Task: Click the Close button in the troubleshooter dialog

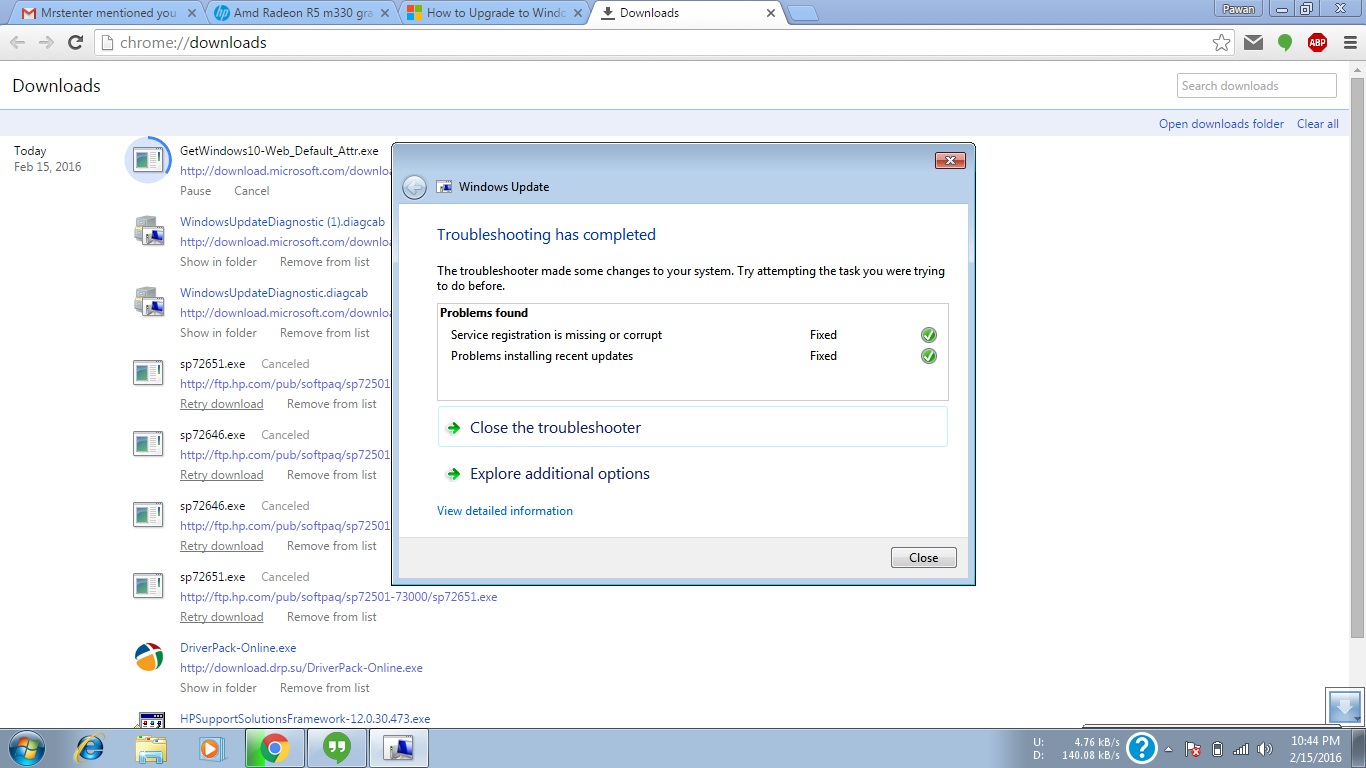Action: (923, 558)
